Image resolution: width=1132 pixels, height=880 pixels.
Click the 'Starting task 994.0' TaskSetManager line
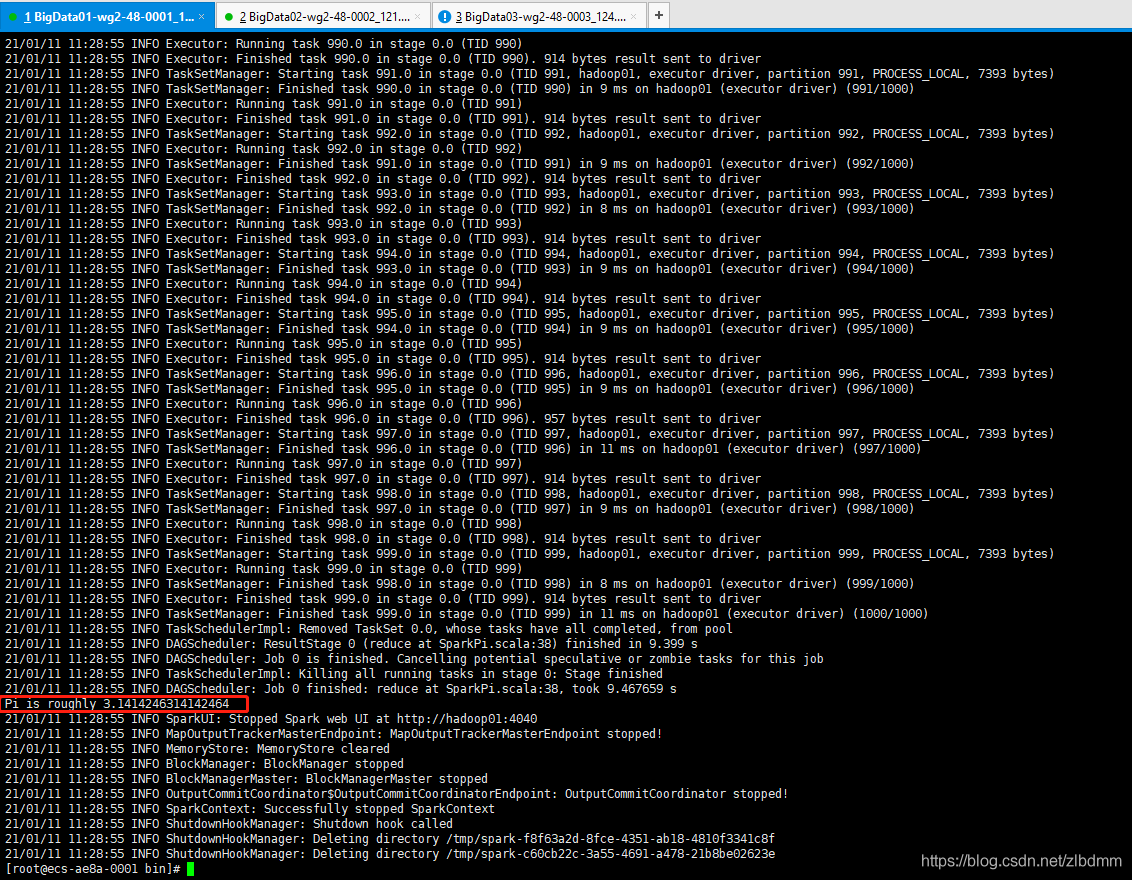point(529,253)
